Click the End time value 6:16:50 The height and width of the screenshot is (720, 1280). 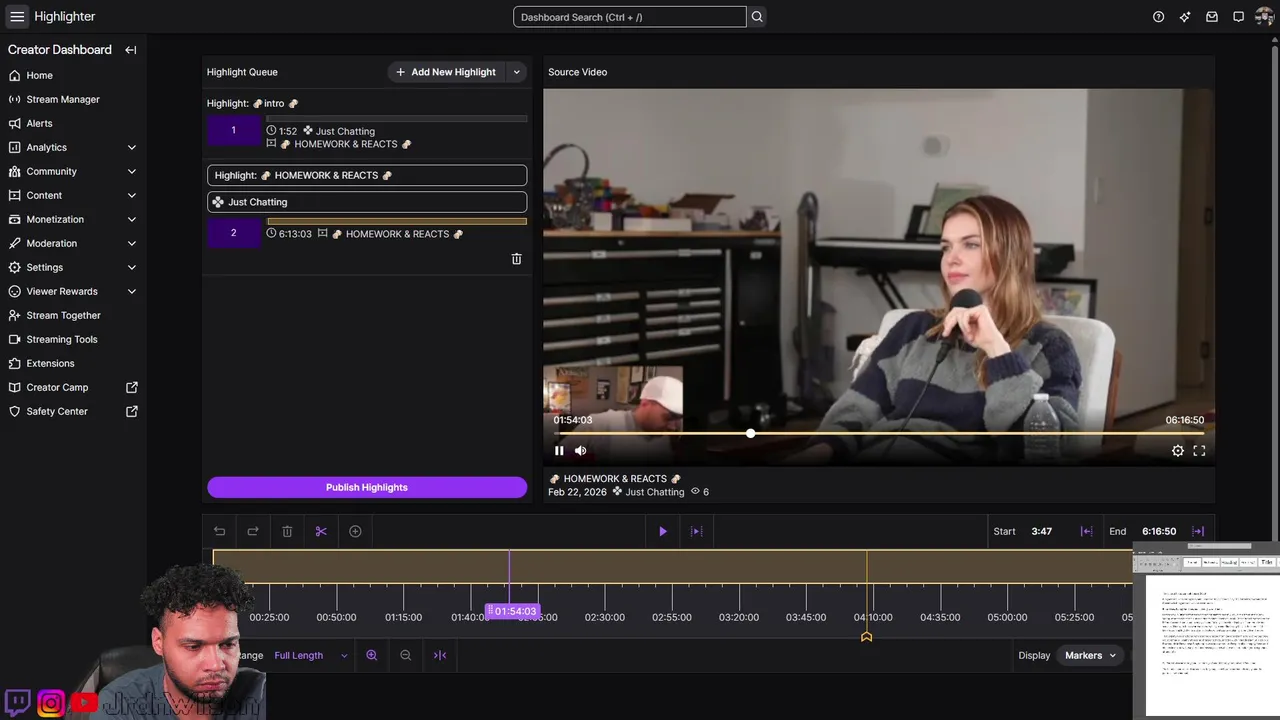[x=1159, y=531]
